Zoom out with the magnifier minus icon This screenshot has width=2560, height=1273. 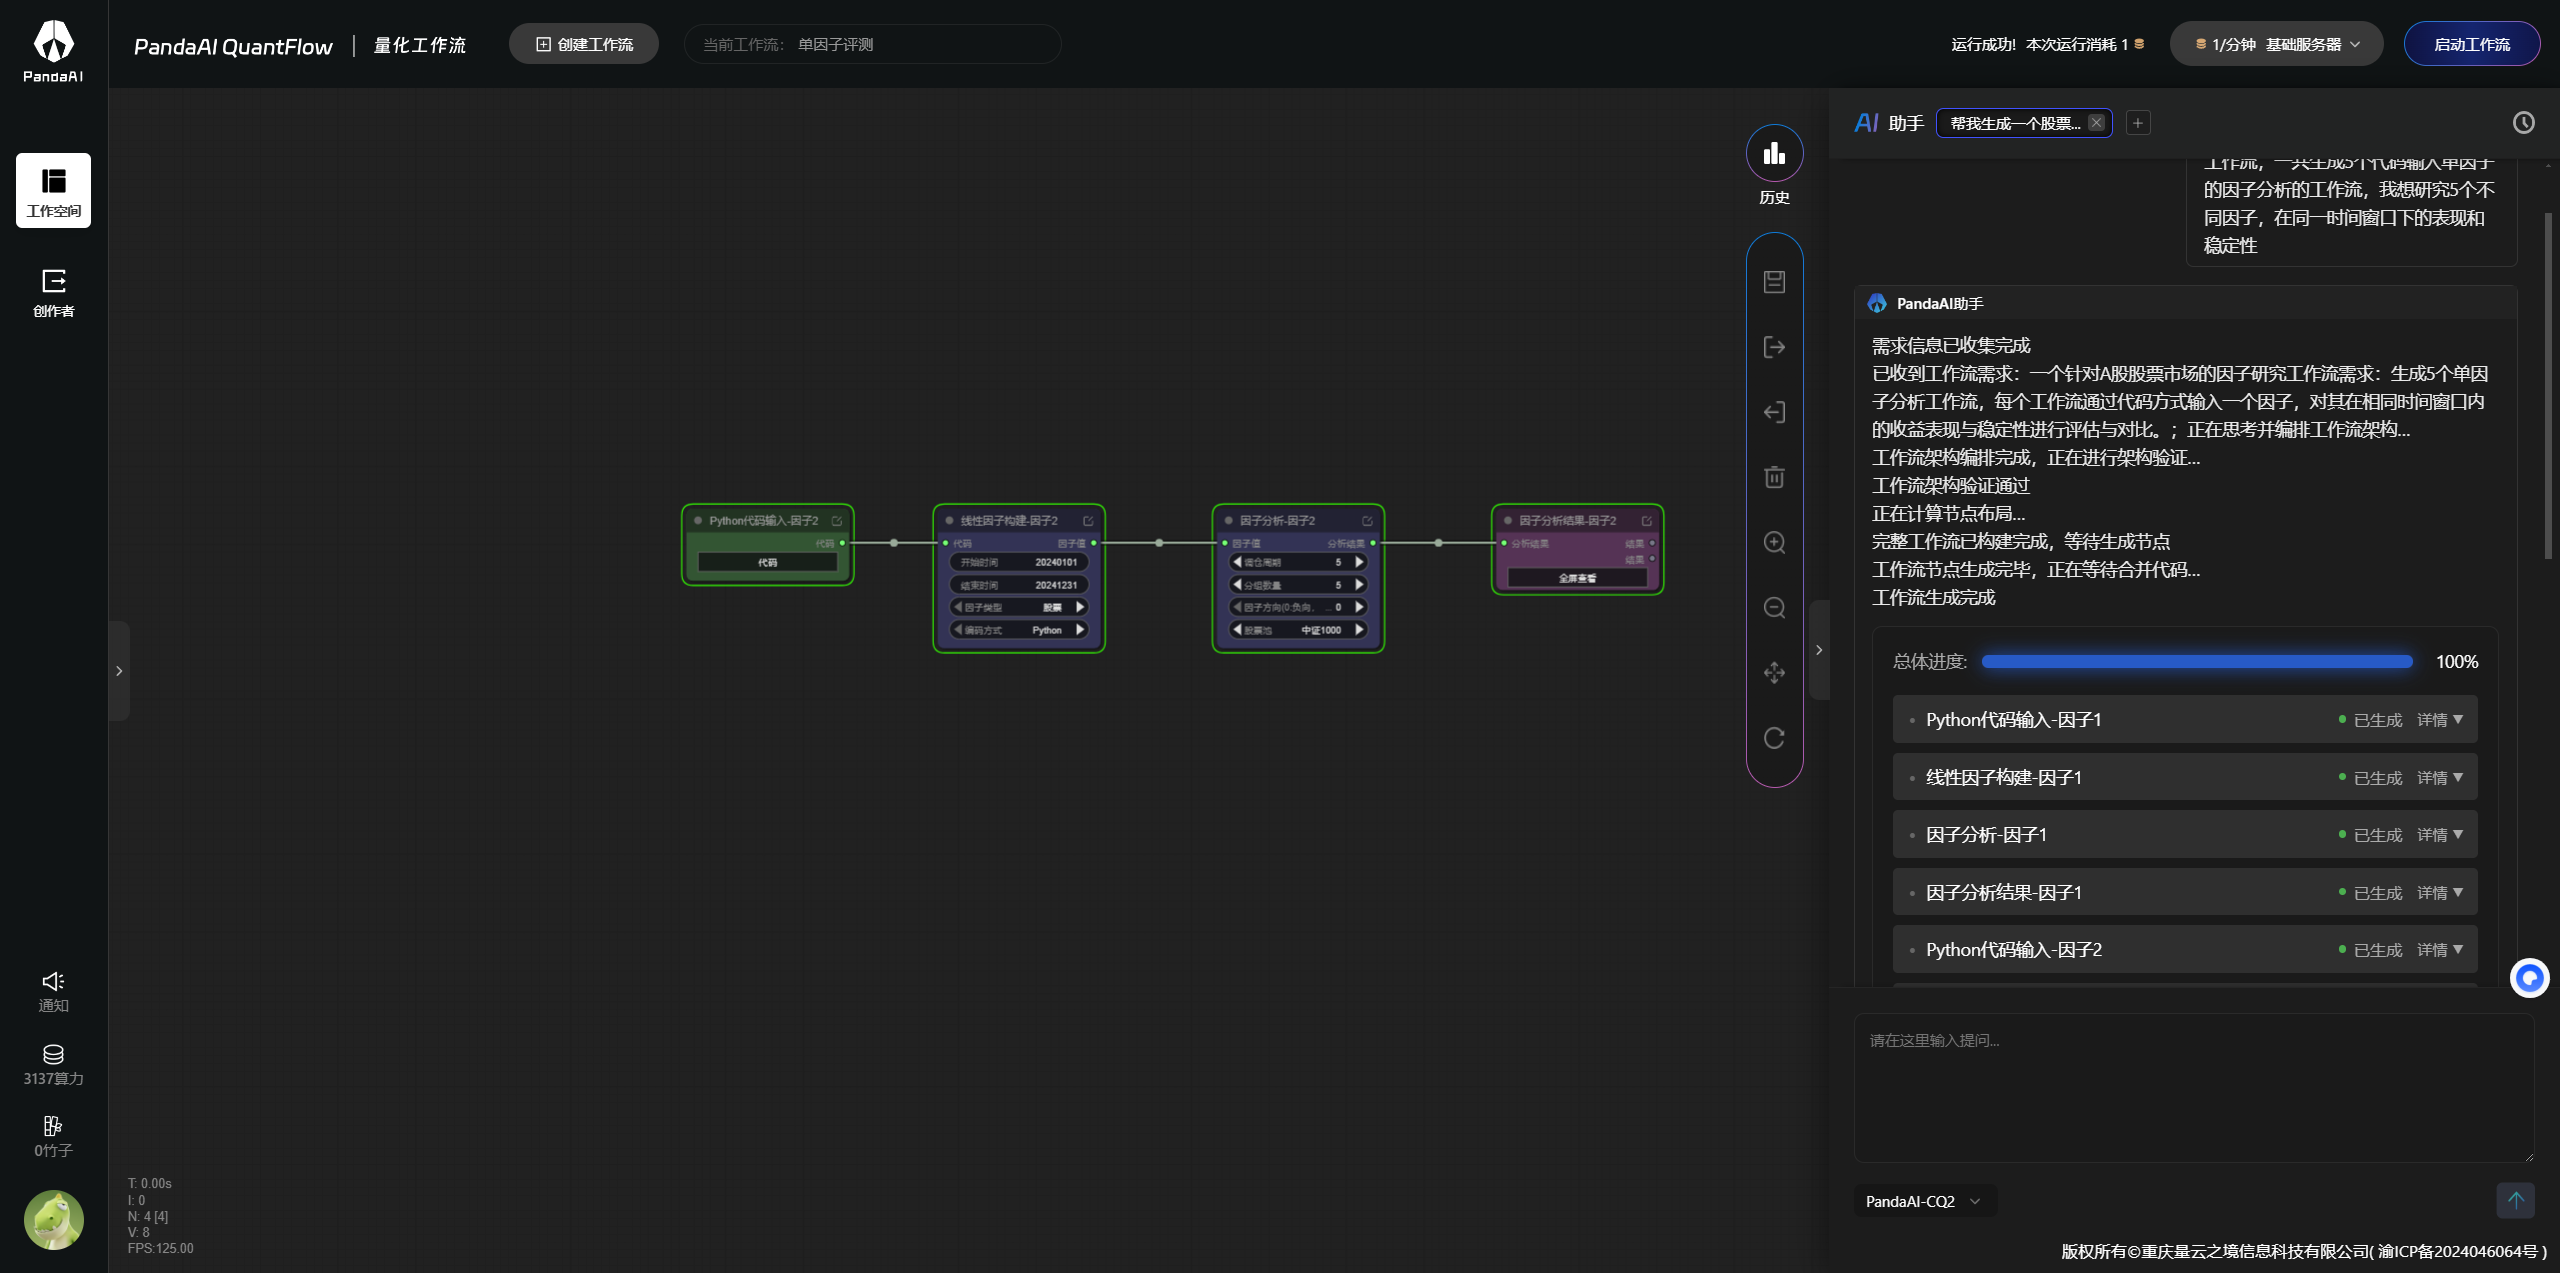tap(1774, 607)
